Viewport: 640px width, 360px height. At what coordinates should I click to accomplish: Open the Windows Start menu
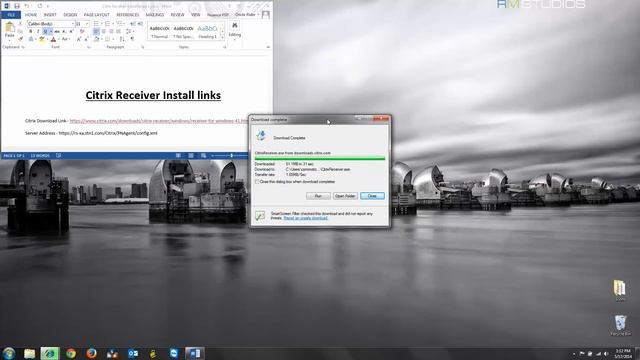[9, 353]
